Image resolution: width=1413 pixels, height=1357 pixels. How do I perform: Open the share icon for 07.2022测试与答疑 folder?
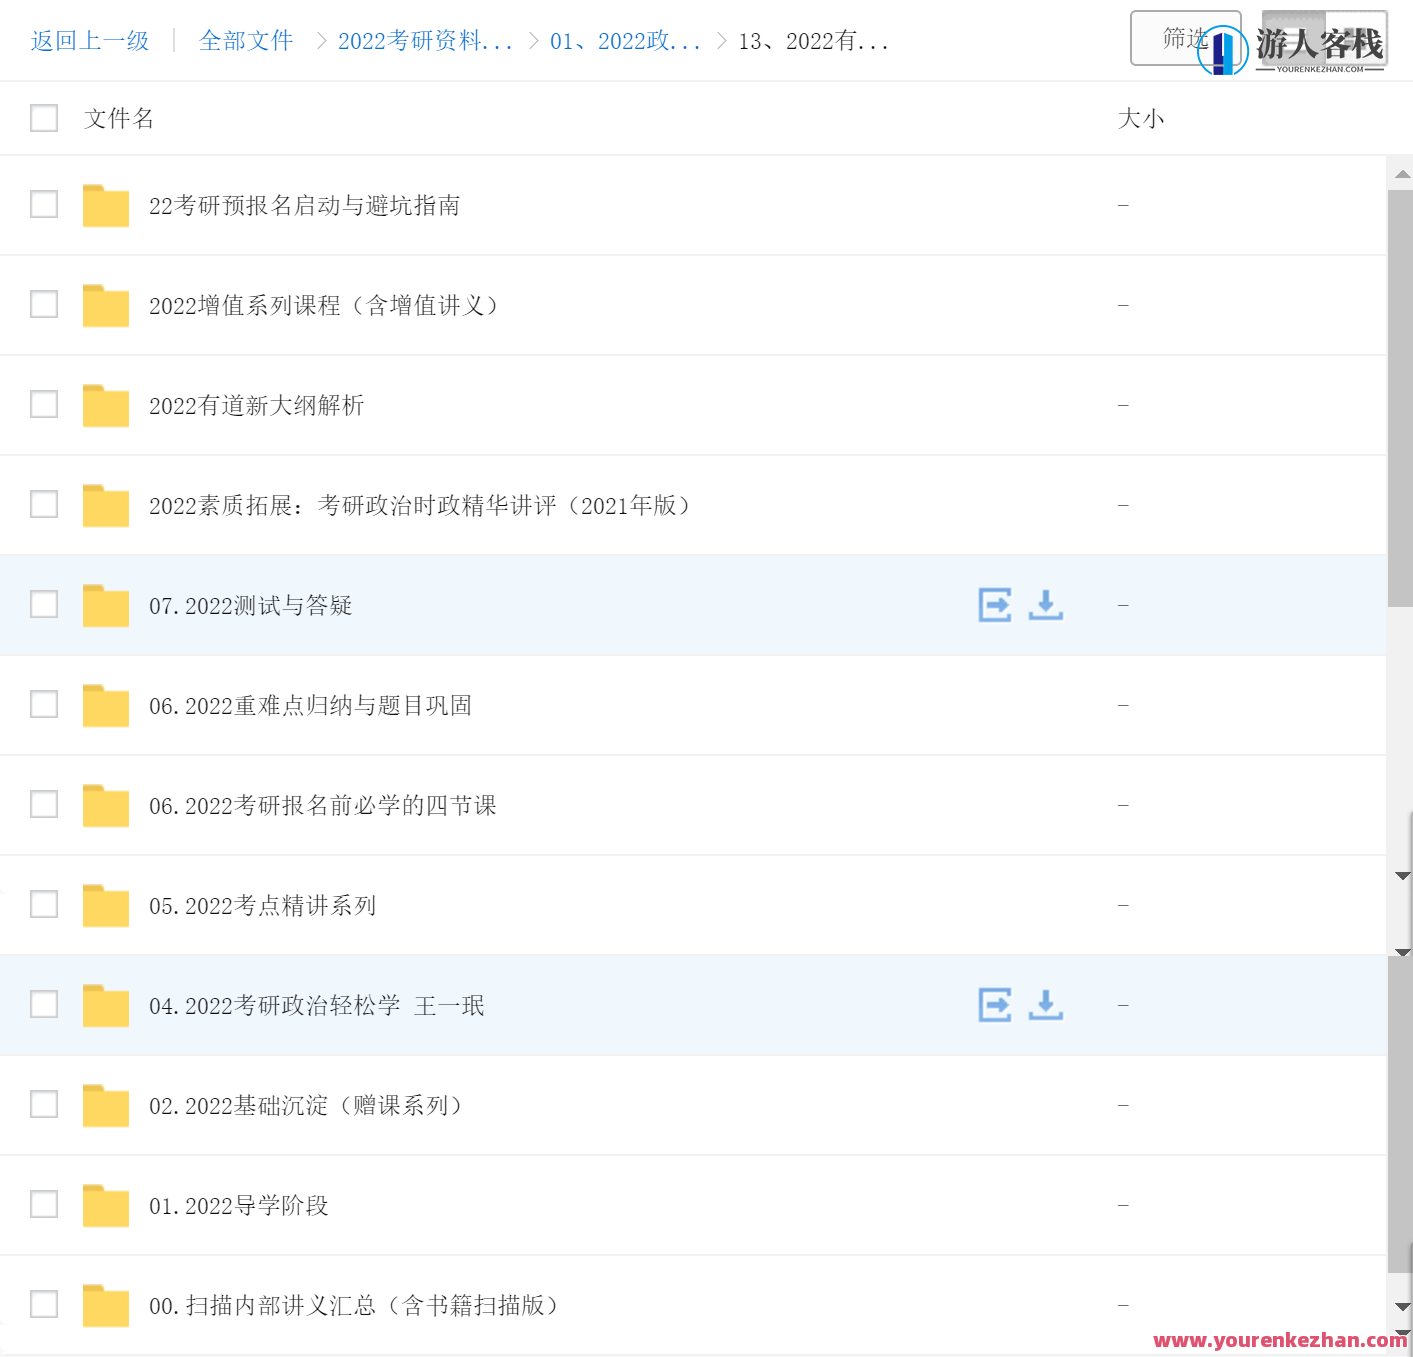tap(994, 605)
